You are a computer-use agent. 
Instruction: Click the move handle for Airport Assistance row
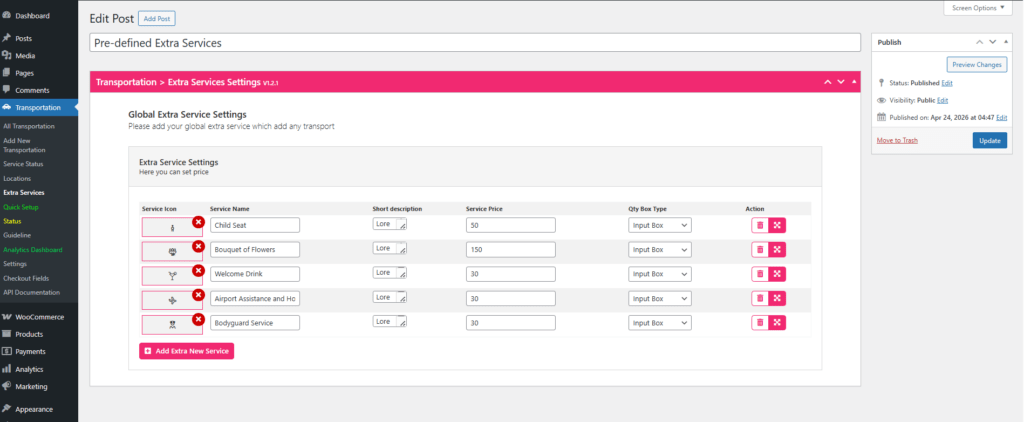click(777, 299)
